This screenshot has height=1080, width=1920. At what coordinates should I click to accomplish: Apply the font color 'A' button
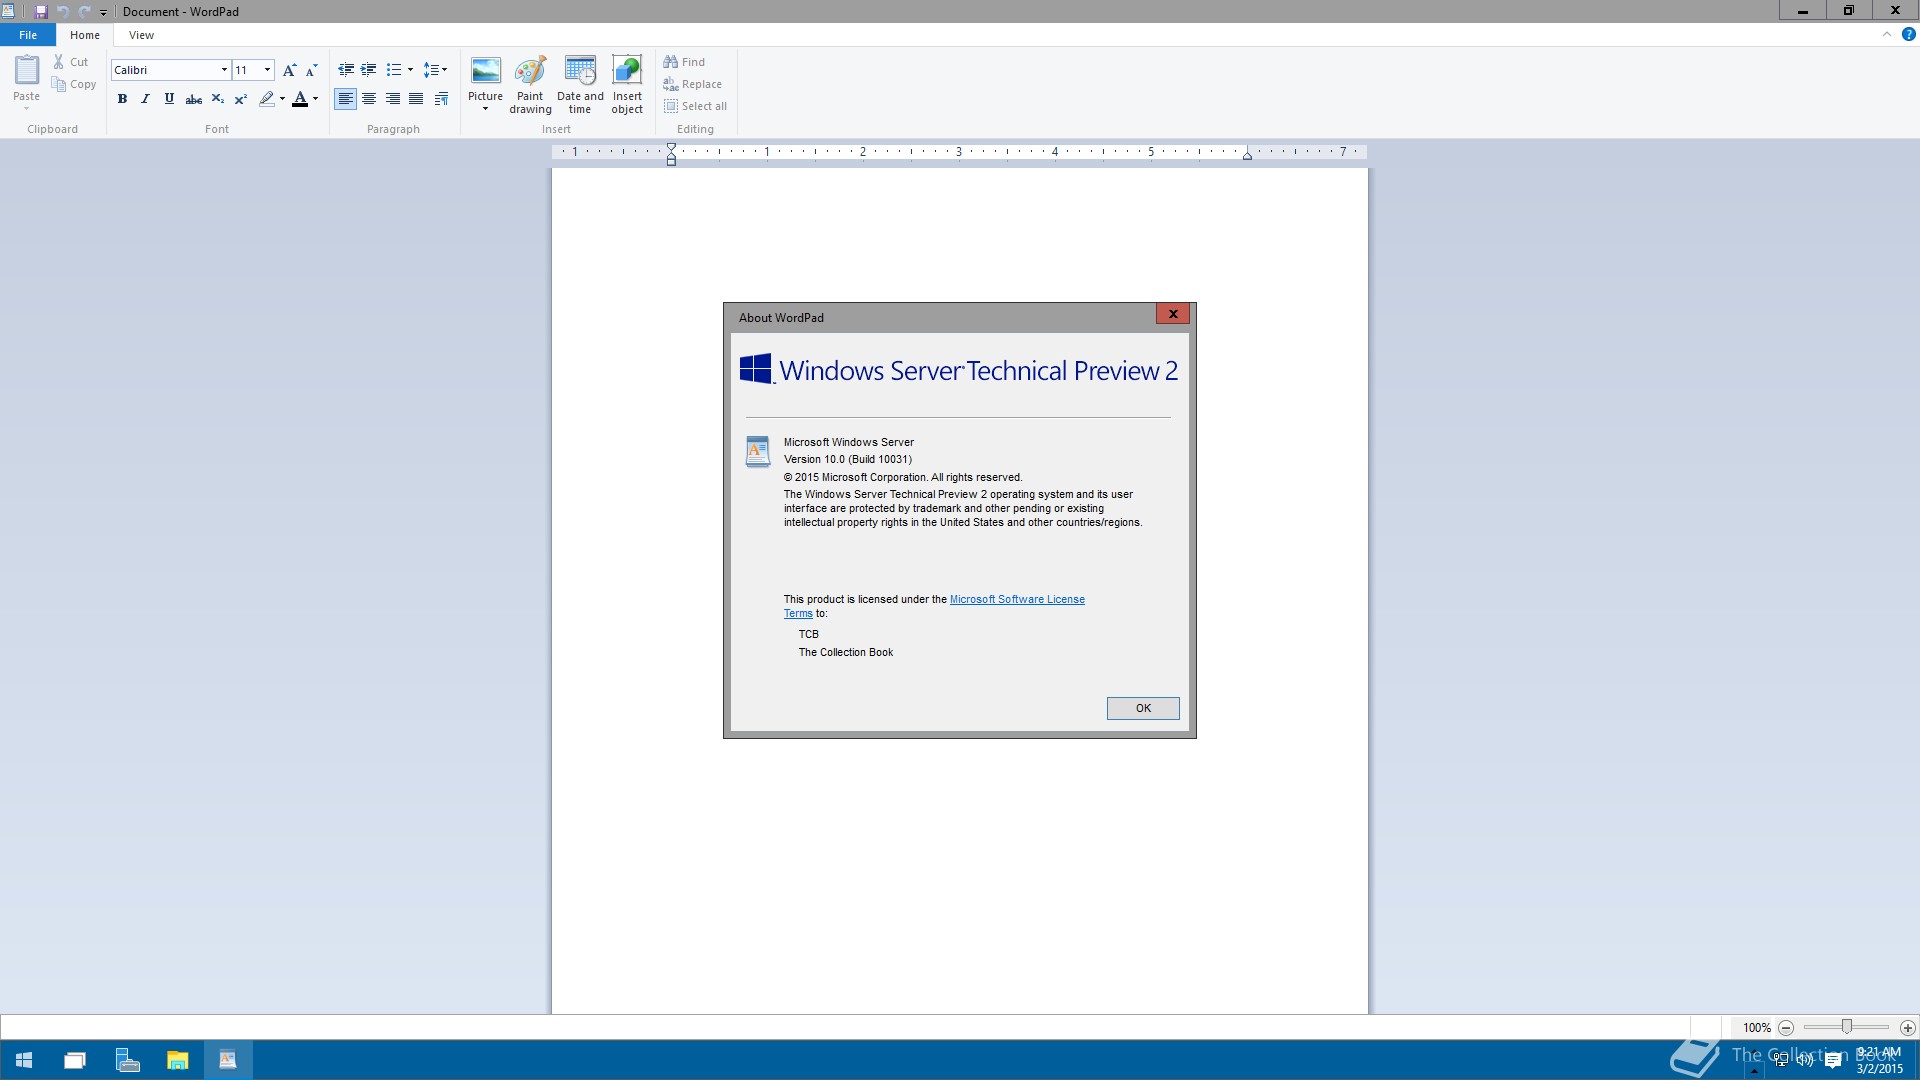300,99
